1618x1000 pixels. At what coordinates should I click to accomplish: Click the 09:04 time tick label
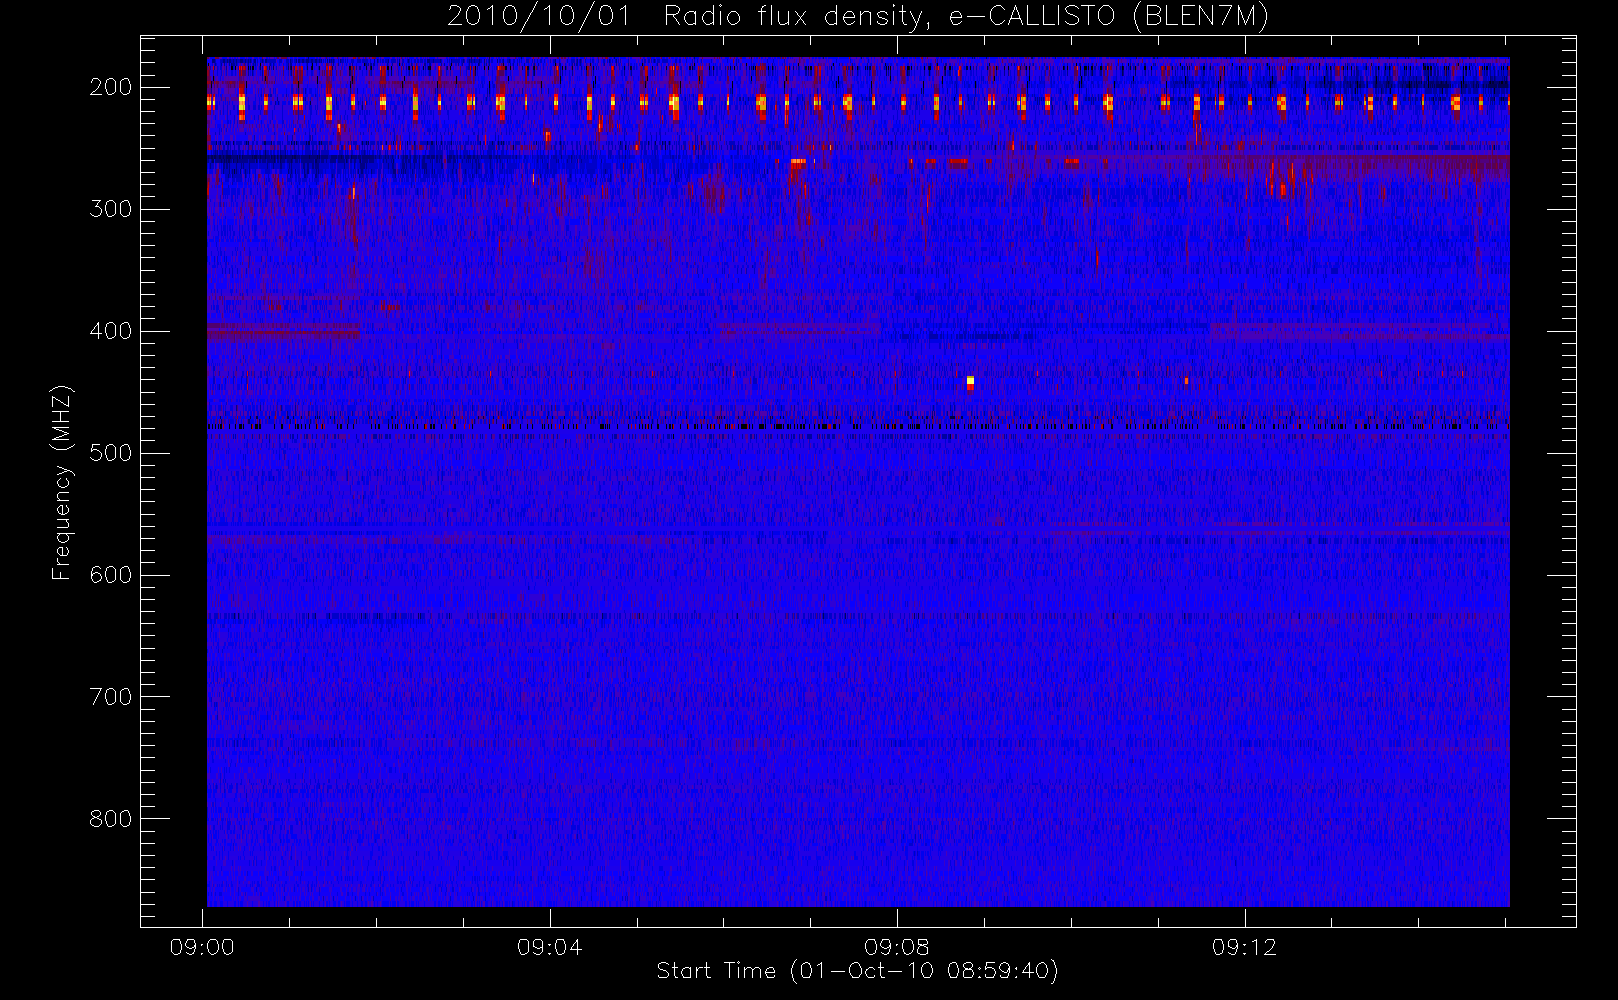(550, 947)
